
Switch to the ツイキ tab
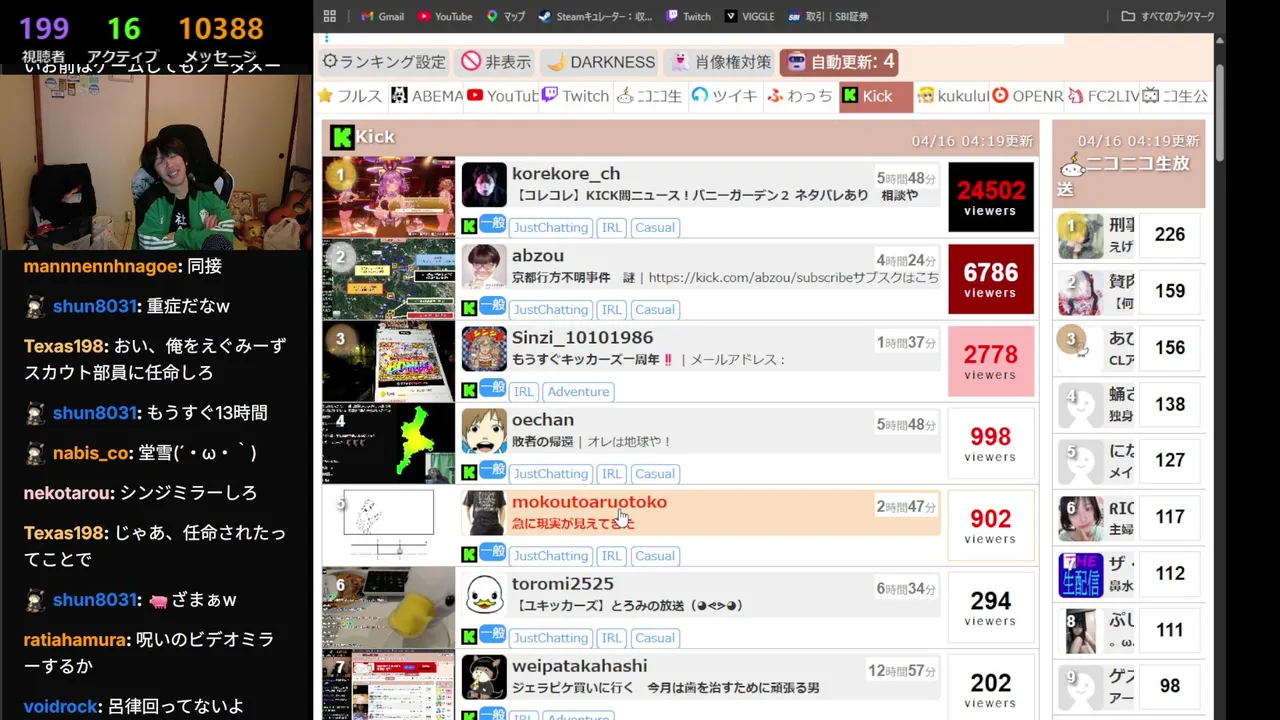coord(724,96)
